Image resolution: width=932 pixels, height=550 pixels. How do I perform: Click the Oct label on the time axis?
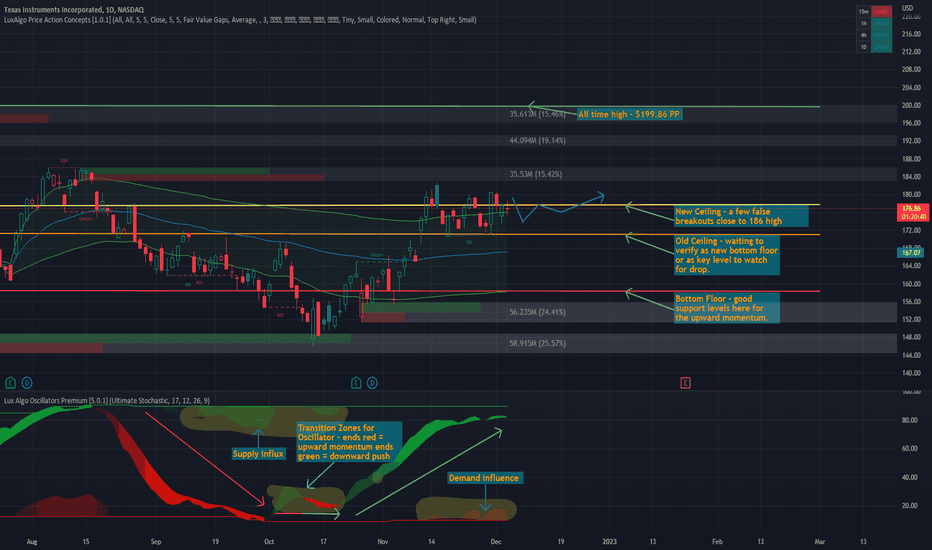[269, 542]
